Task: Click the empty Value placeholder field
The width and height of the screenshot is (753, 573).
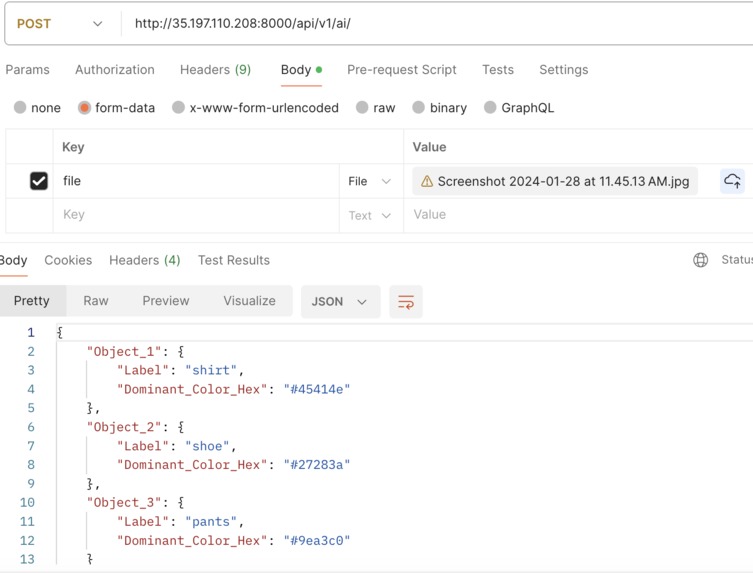Action: click(578, 215)
